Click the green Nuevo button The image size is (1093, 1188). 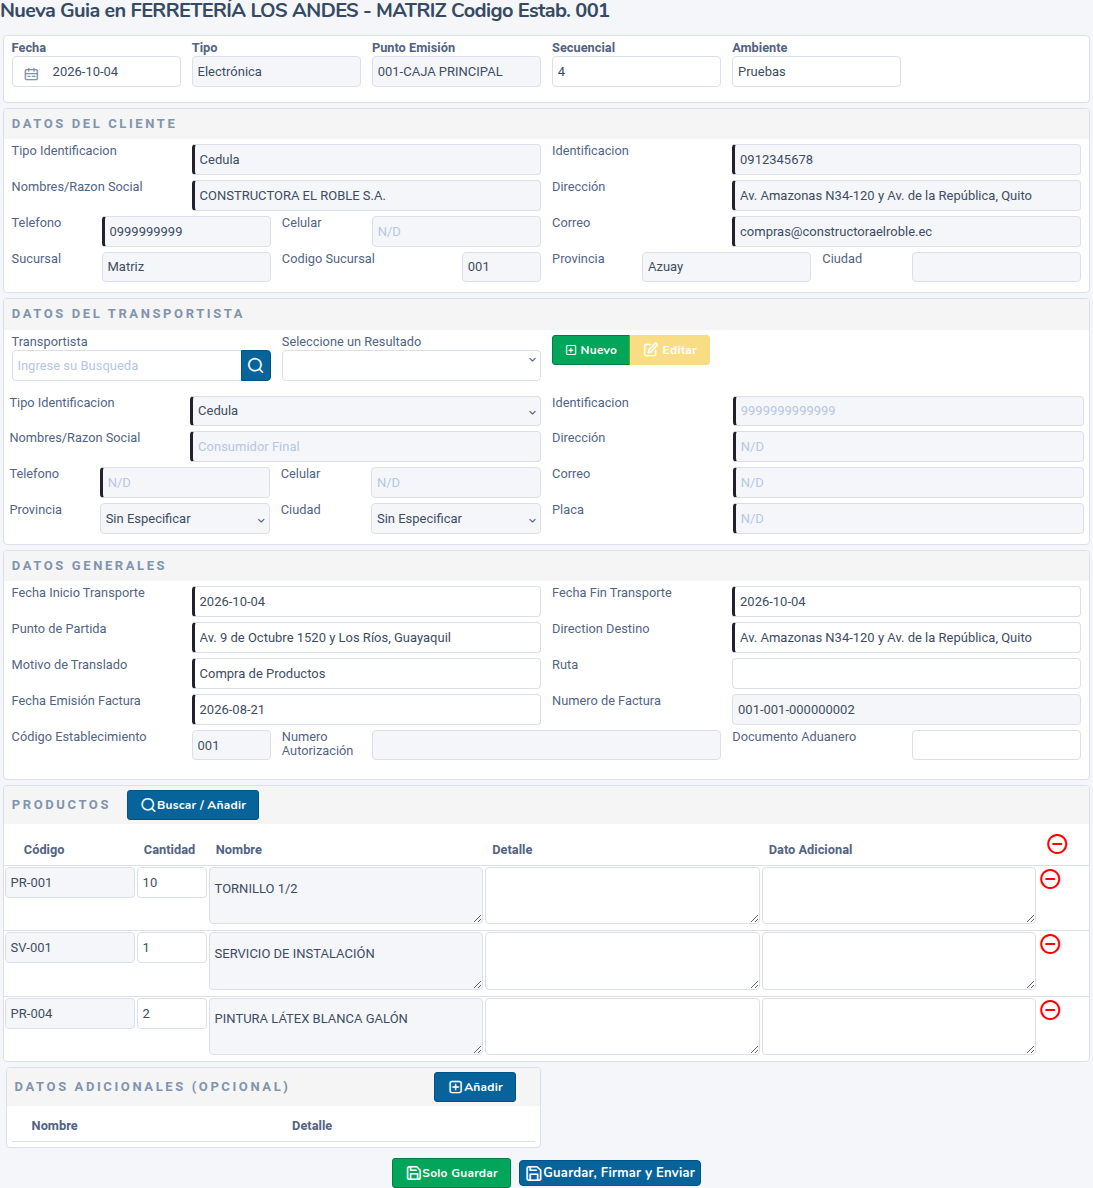[591, 350]
